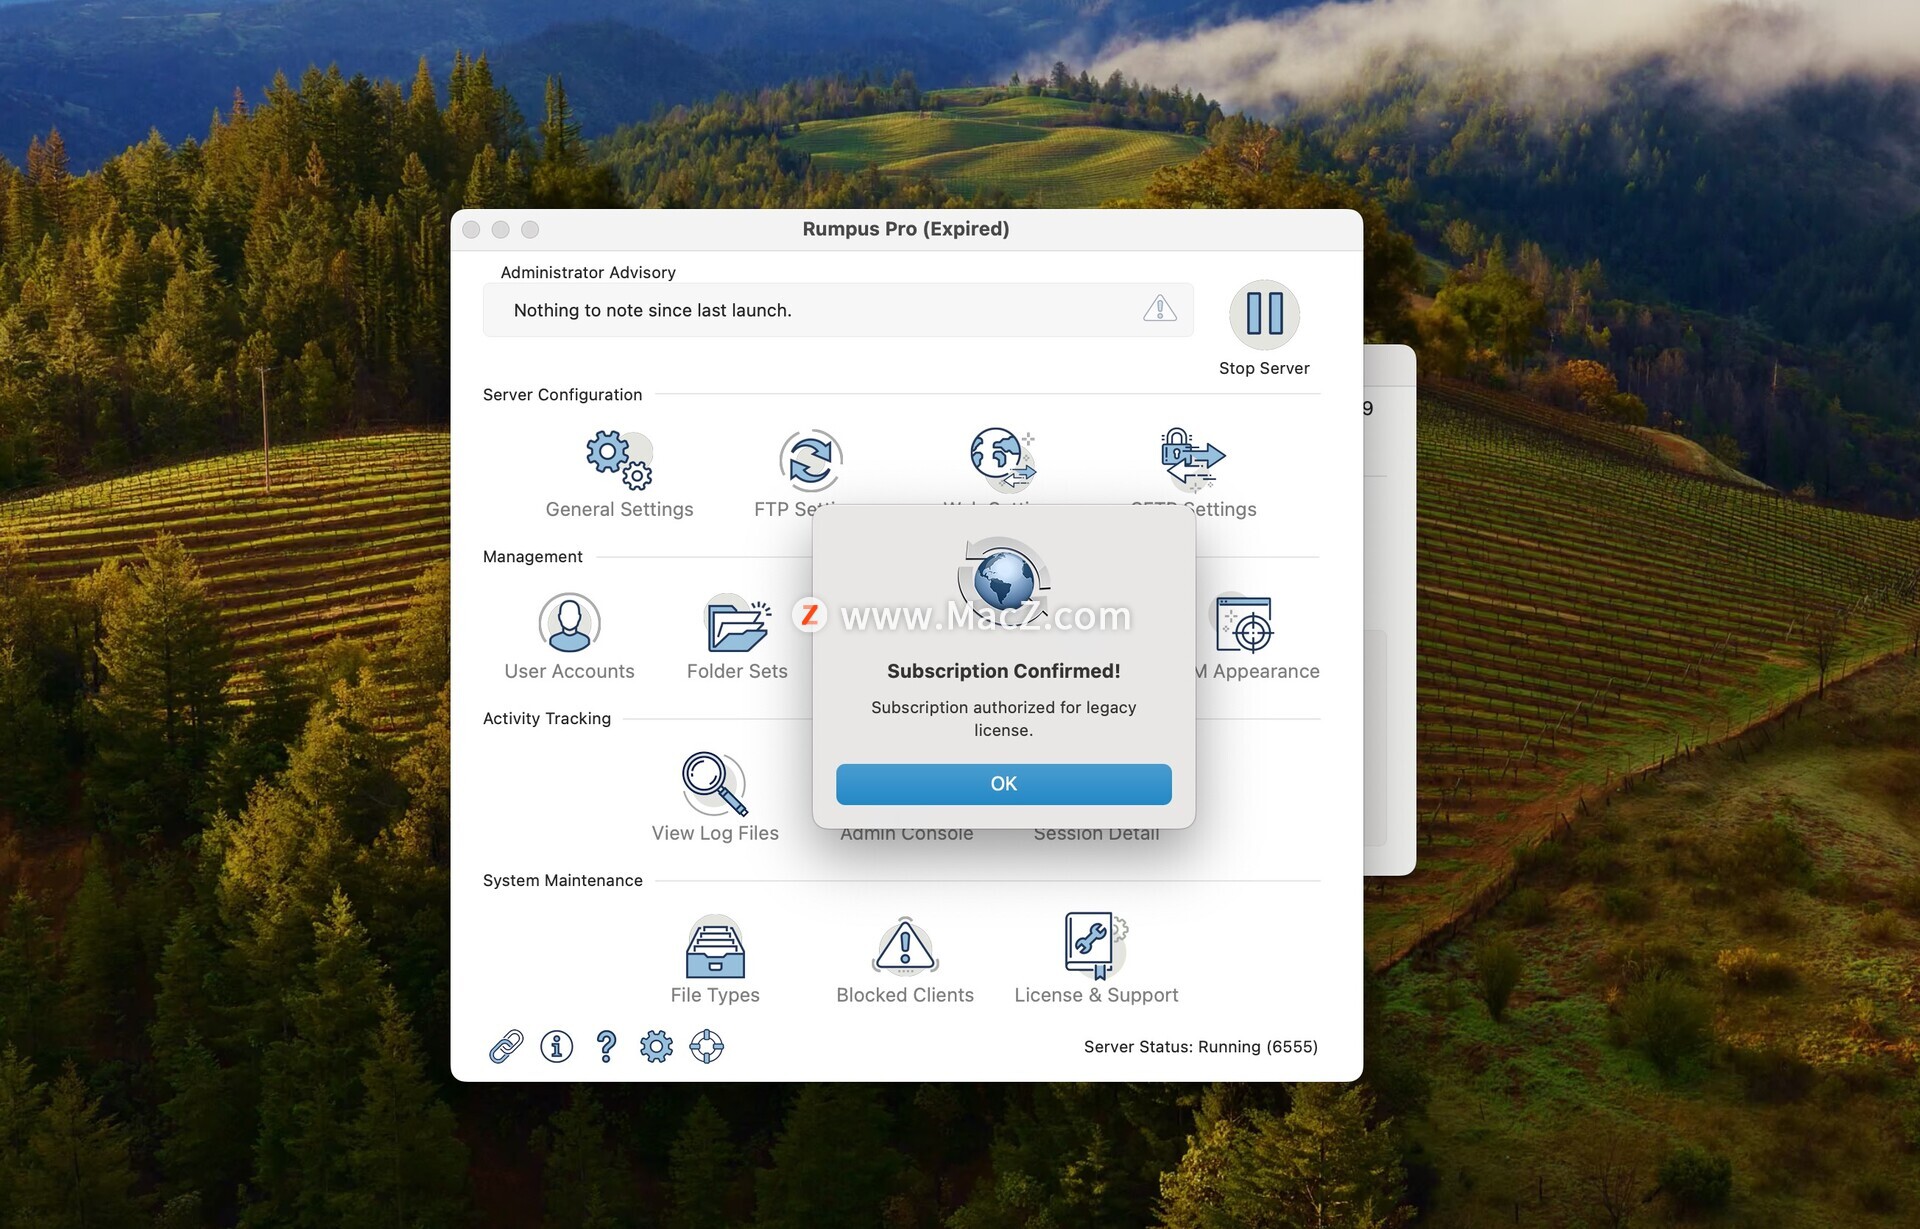Click the Stop Server pause icon
1920x1229 pixels.
coord(1264,314)
